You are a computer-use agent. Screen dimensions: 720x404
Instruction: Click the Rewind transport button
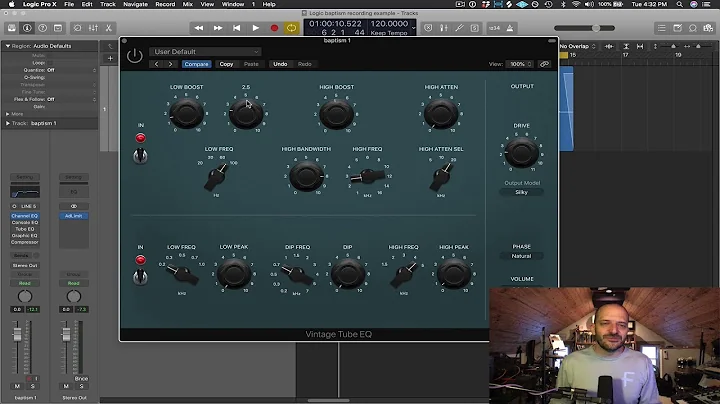(199, 28)
